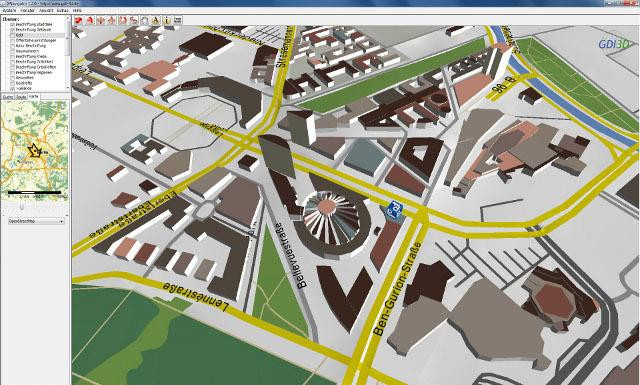Toggle the Beschriftung Kreis layer checkbox
The width and height of the screenshot is (640, 385).
(12, 56)
